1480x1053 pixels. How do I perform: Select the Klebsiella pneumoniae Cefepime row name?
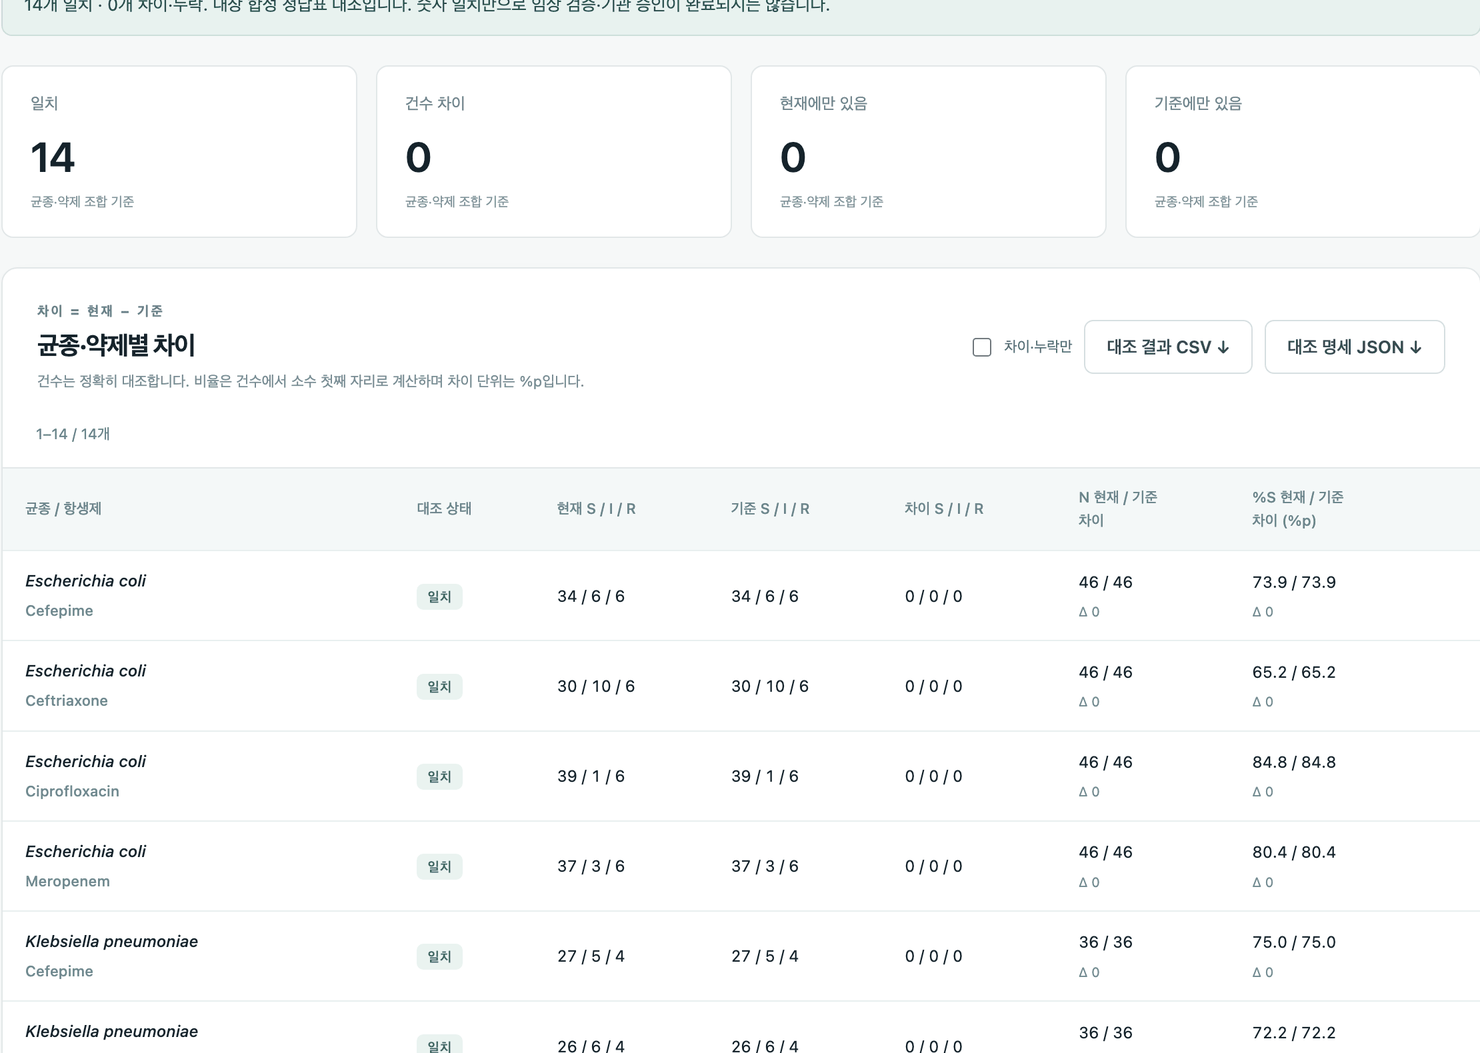click(112, 955)
